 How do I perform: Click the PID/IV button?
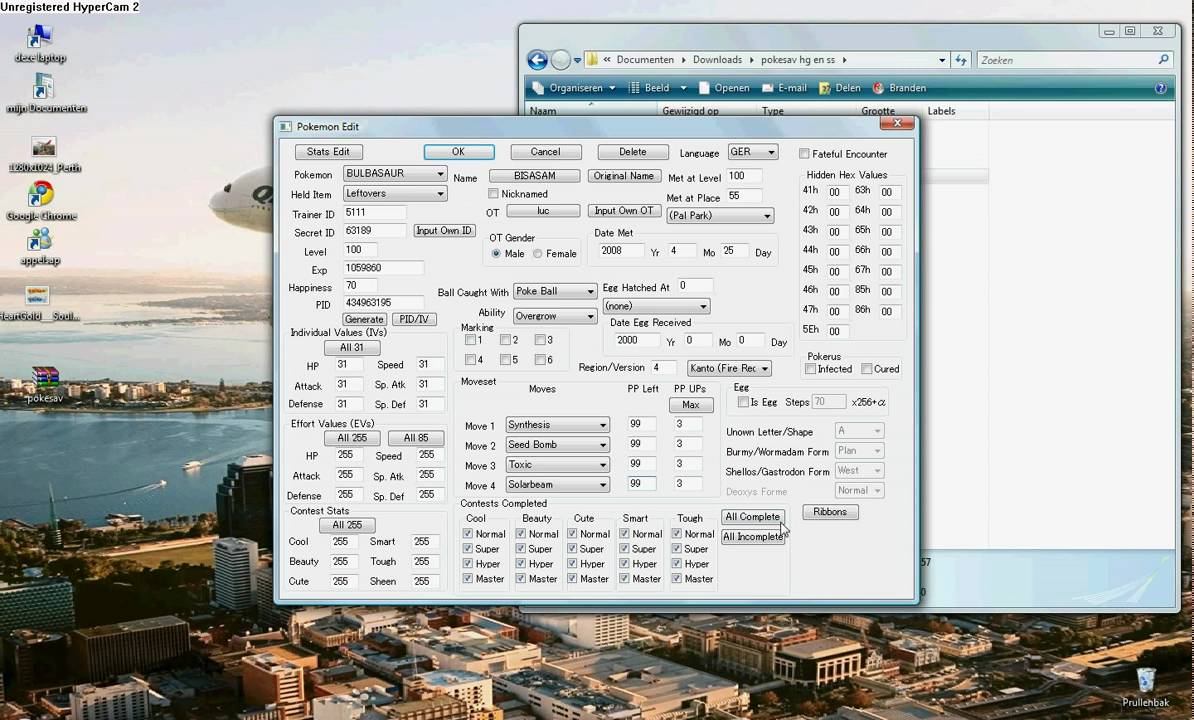tap(414, 319)
